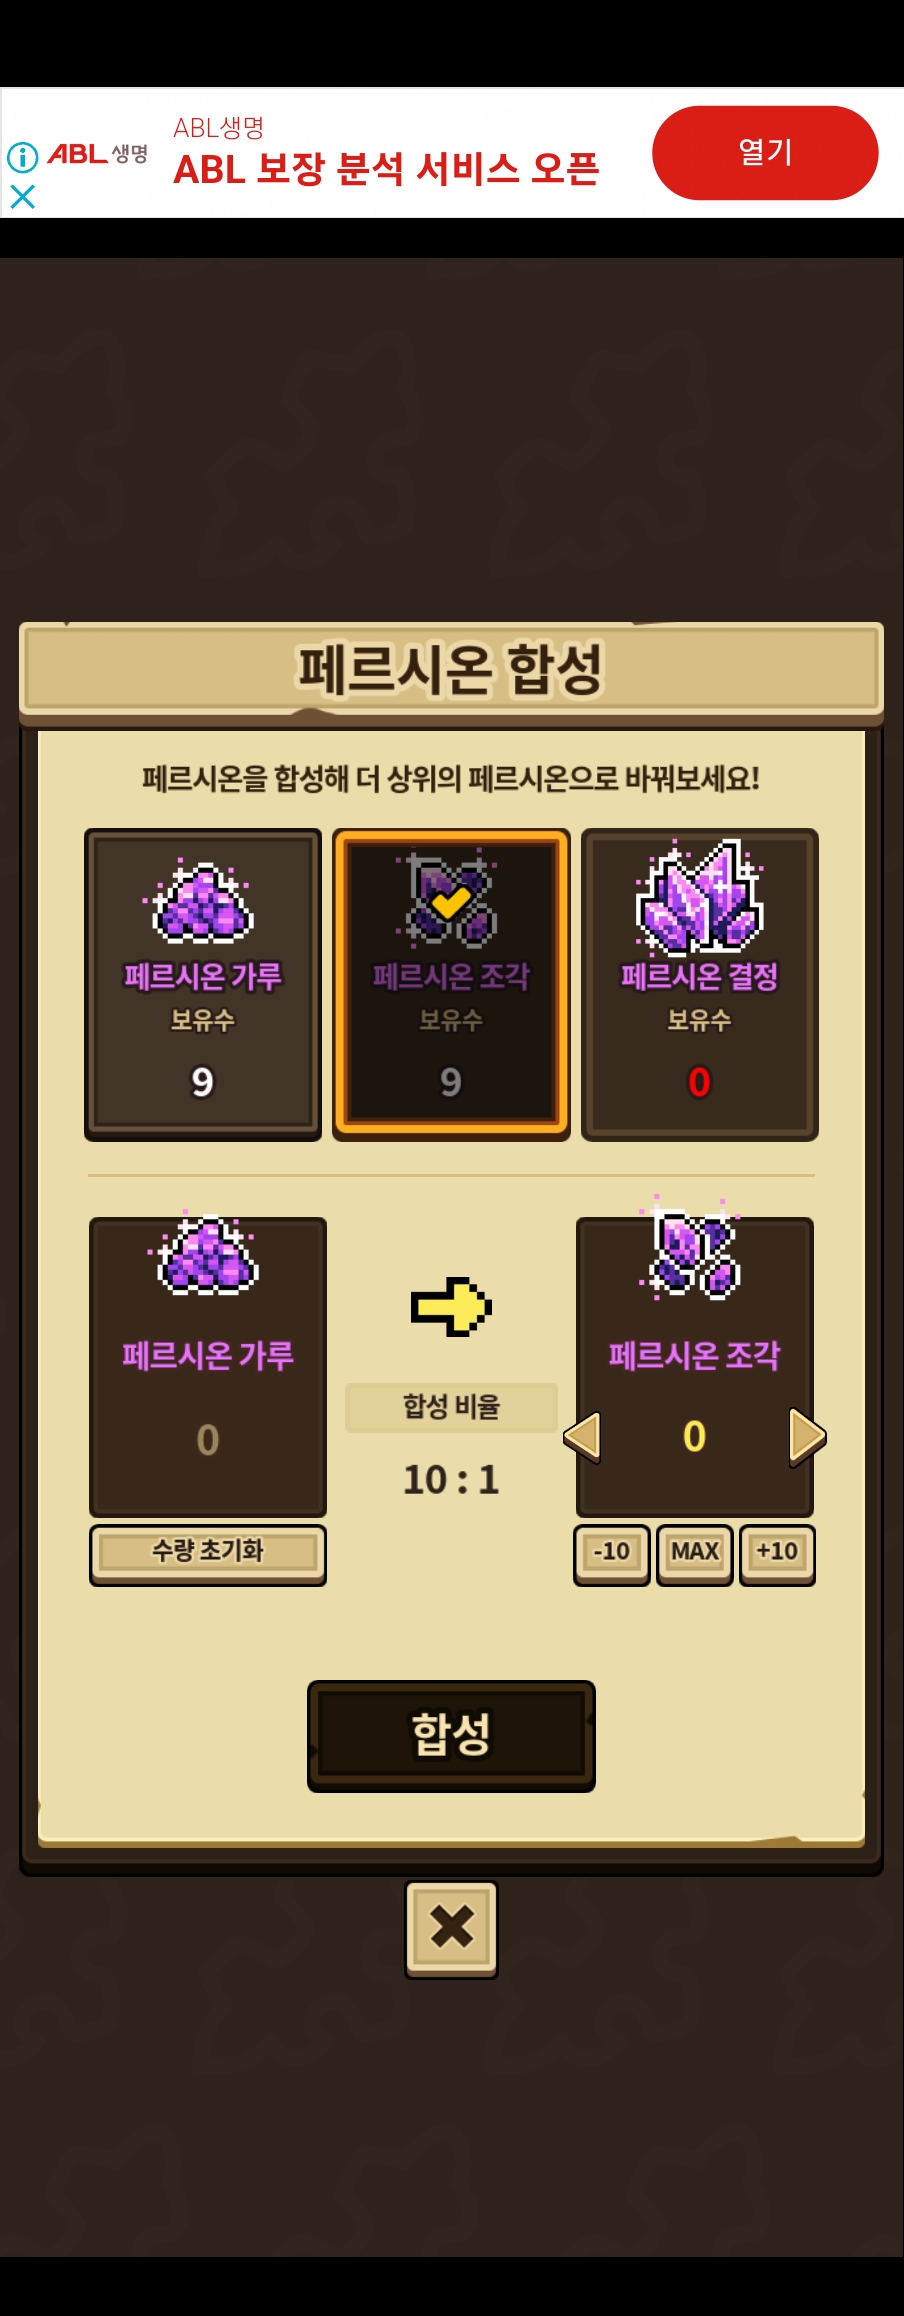Screen dimensions: 904x2316
Task: Decrease quantity with left arrow
Action: pyautogui.click(x=583, y=1437)
